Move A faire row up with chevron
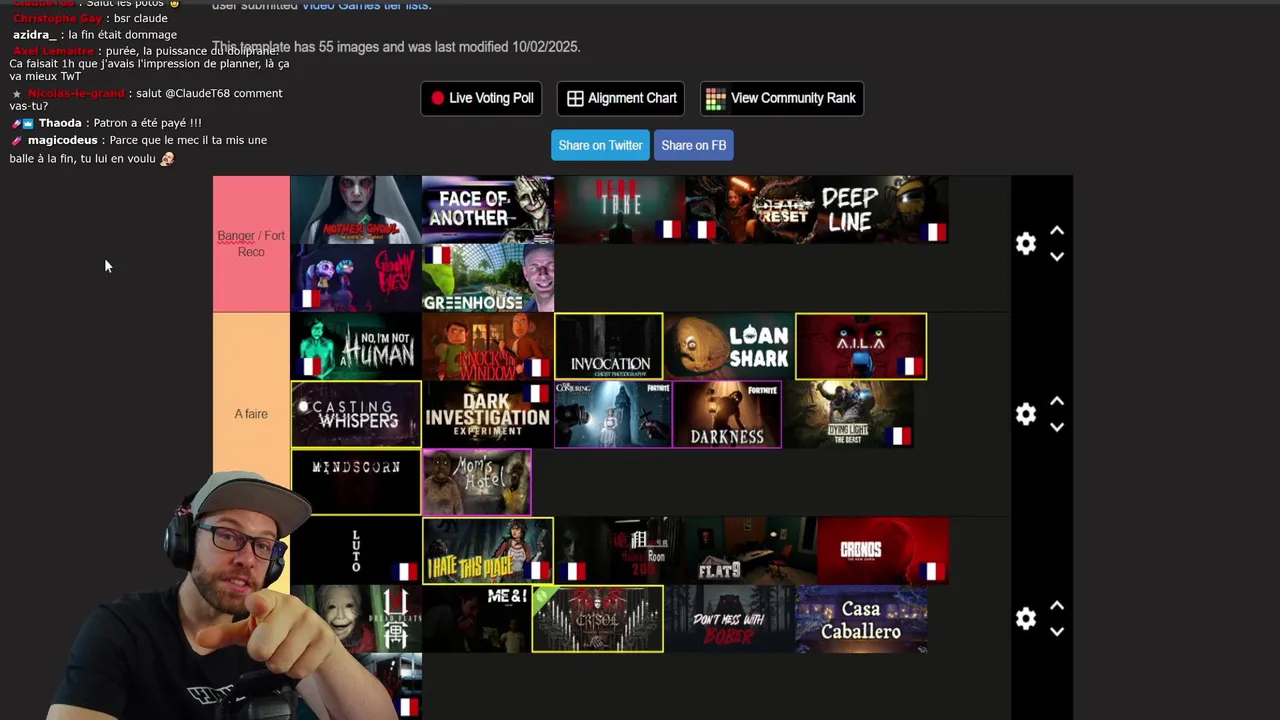The height and width of the screenshot is (720, 1280). coord(1057,402)
